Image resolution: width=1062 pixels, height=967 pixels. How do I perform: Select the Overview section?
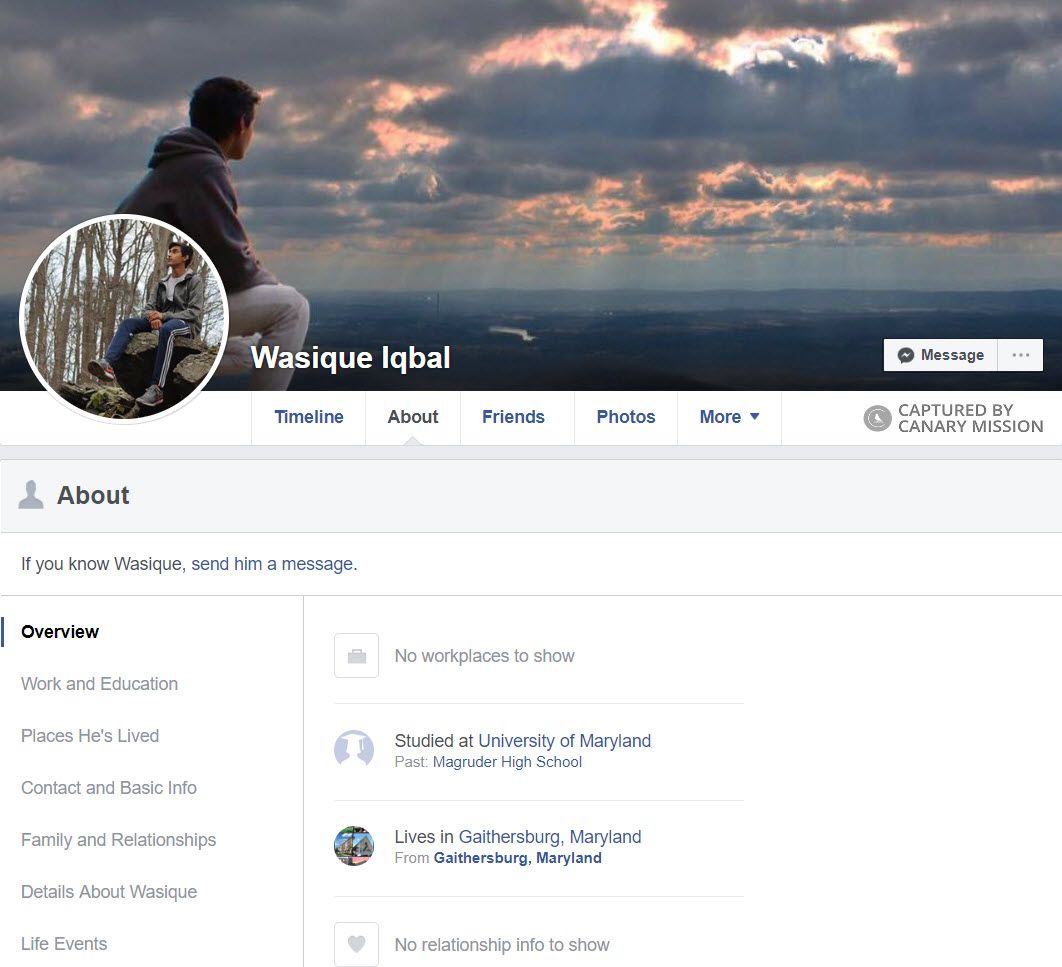point(59,631)
